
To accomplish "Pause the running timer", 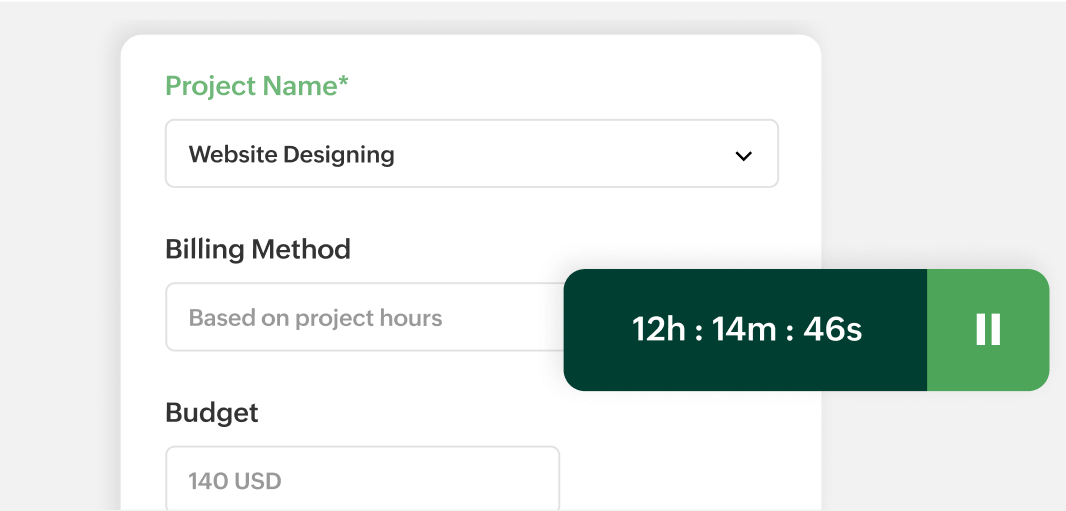I will click(988, 329).
